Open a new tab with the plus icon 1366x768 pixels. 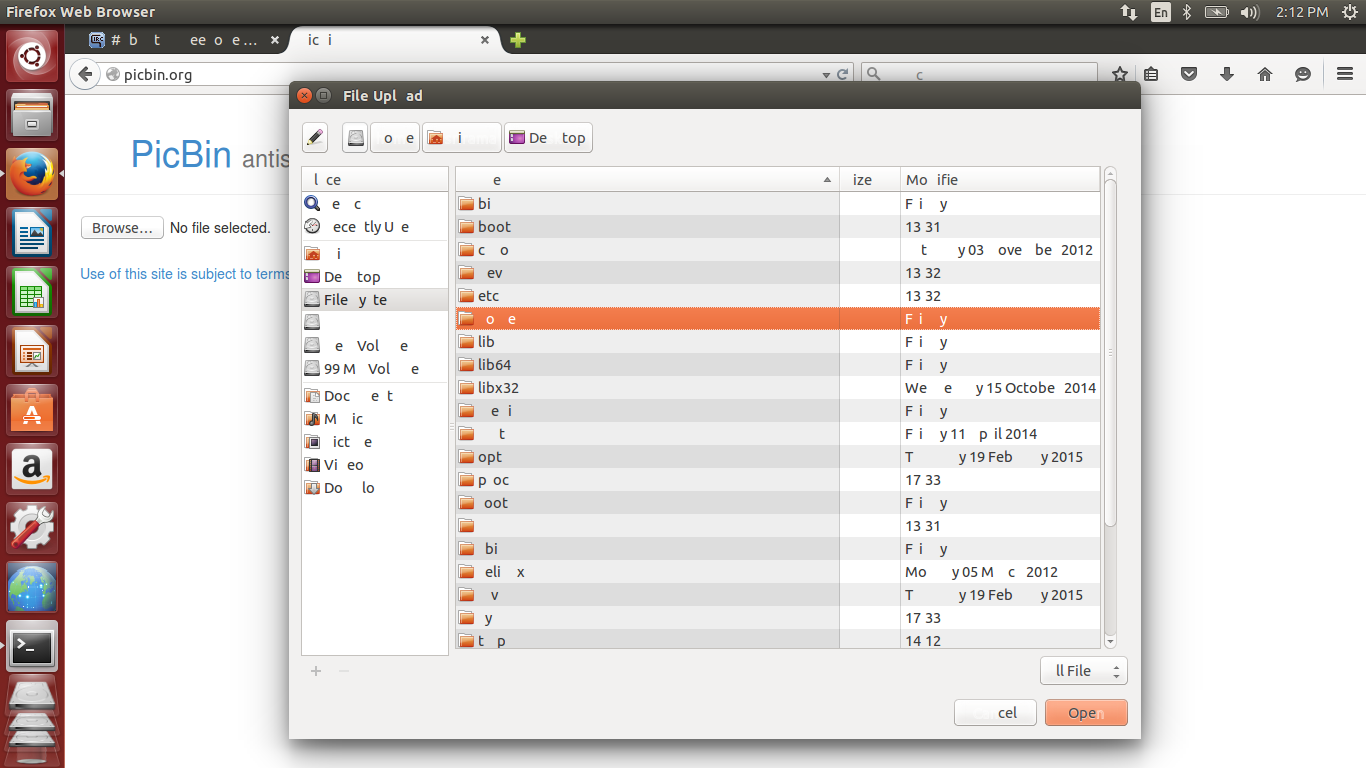click(518, 40)
